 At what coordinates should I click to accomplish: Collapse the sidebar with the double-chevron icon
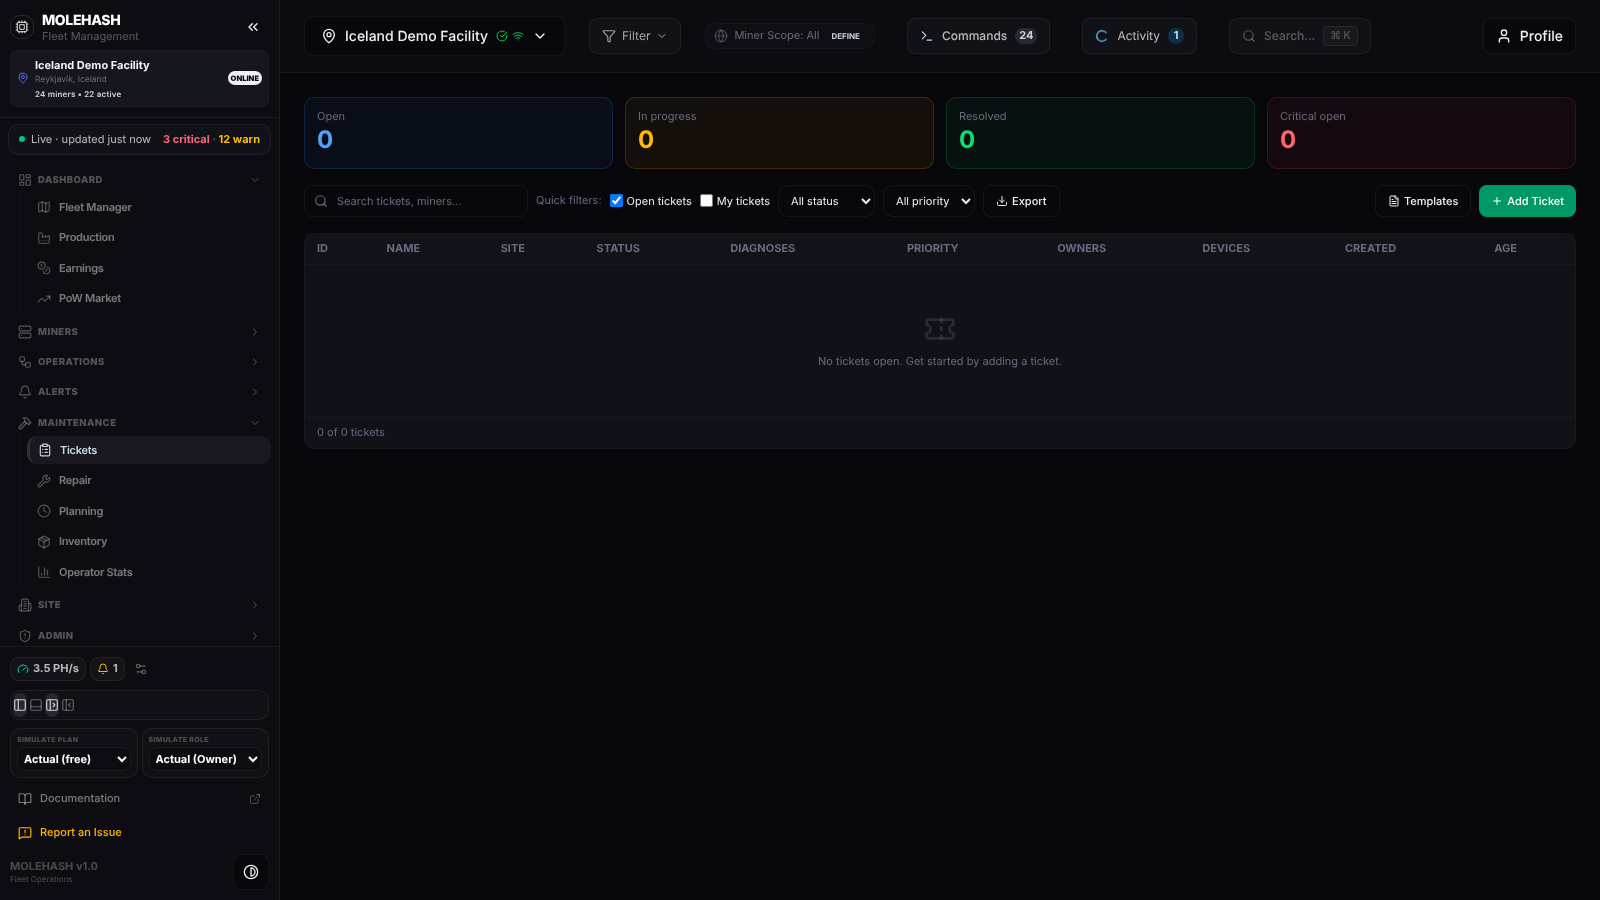[x=253, y=27]
